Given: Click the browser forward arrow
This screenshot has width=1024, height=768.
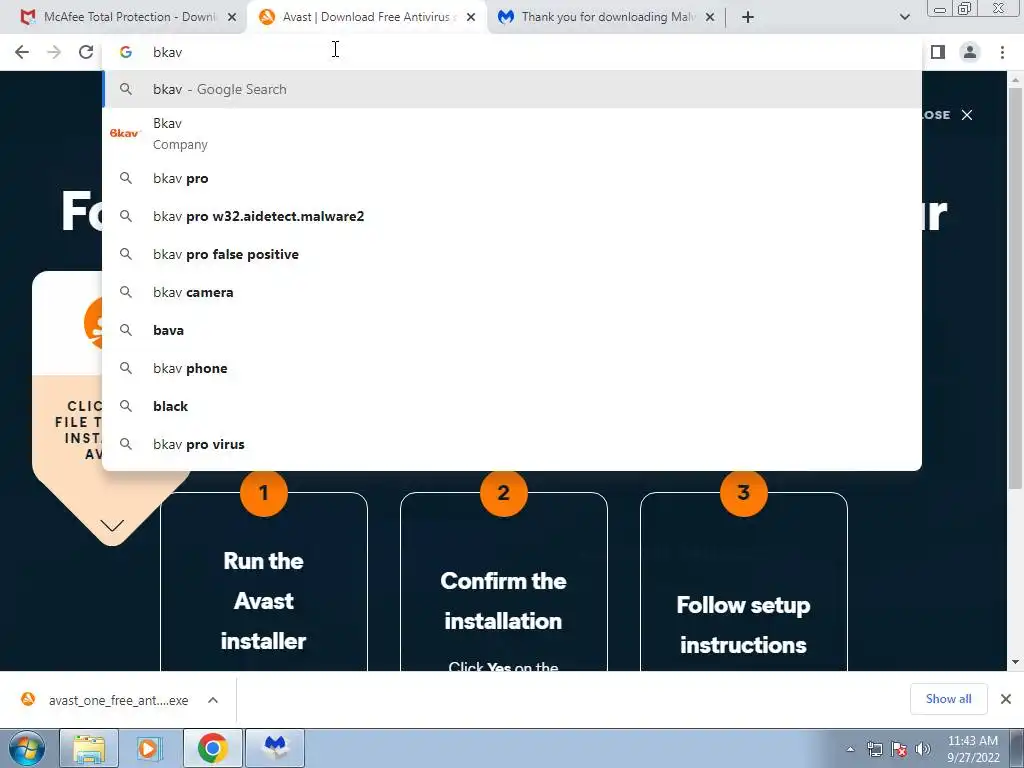Looking at the screenshot, I should [x=54, y=52].
